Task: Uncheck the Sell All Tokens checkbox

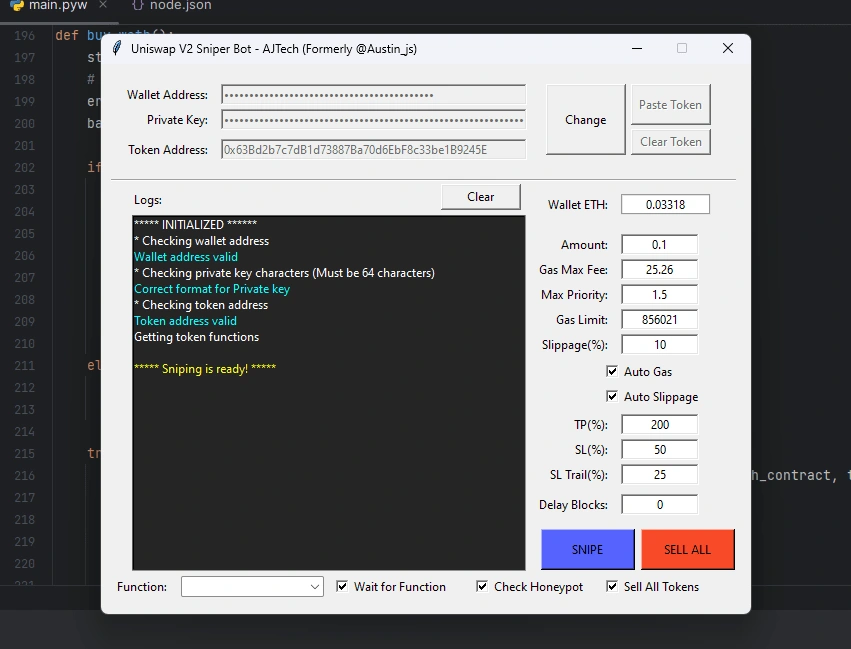Action: (x=612, y=586)
